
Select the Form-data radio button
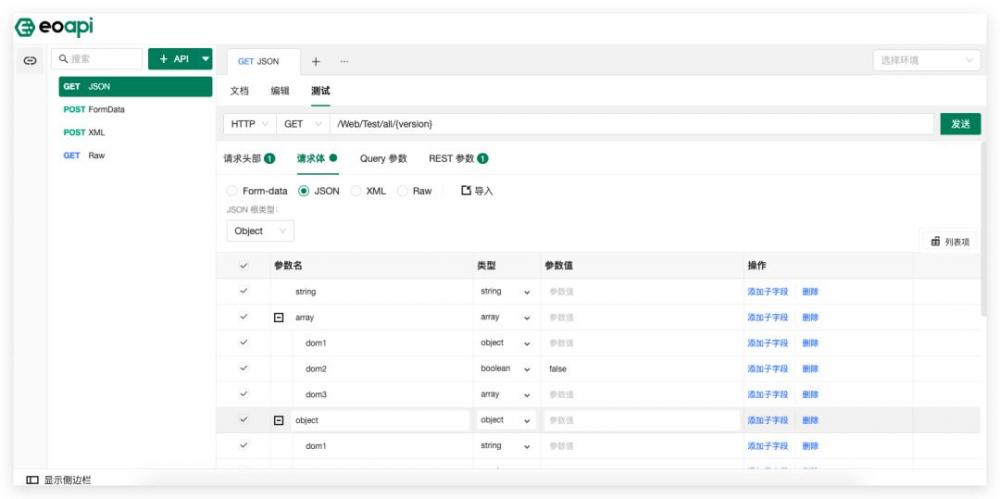[x=232, y=191]
